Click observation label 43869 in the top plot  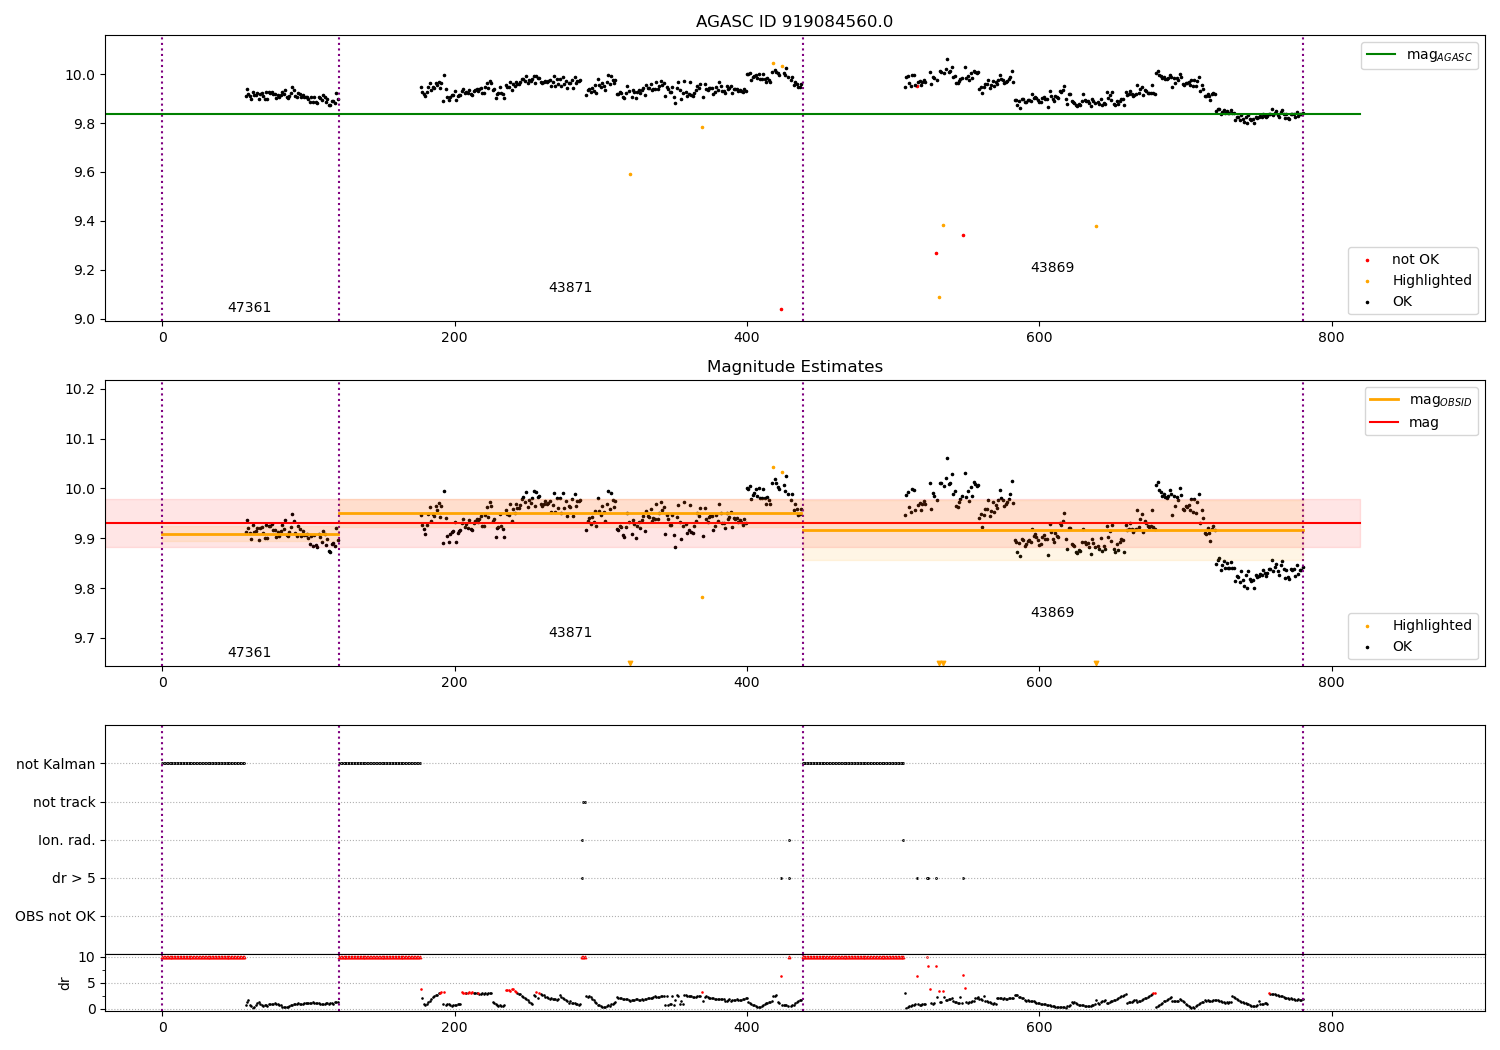1052,268
